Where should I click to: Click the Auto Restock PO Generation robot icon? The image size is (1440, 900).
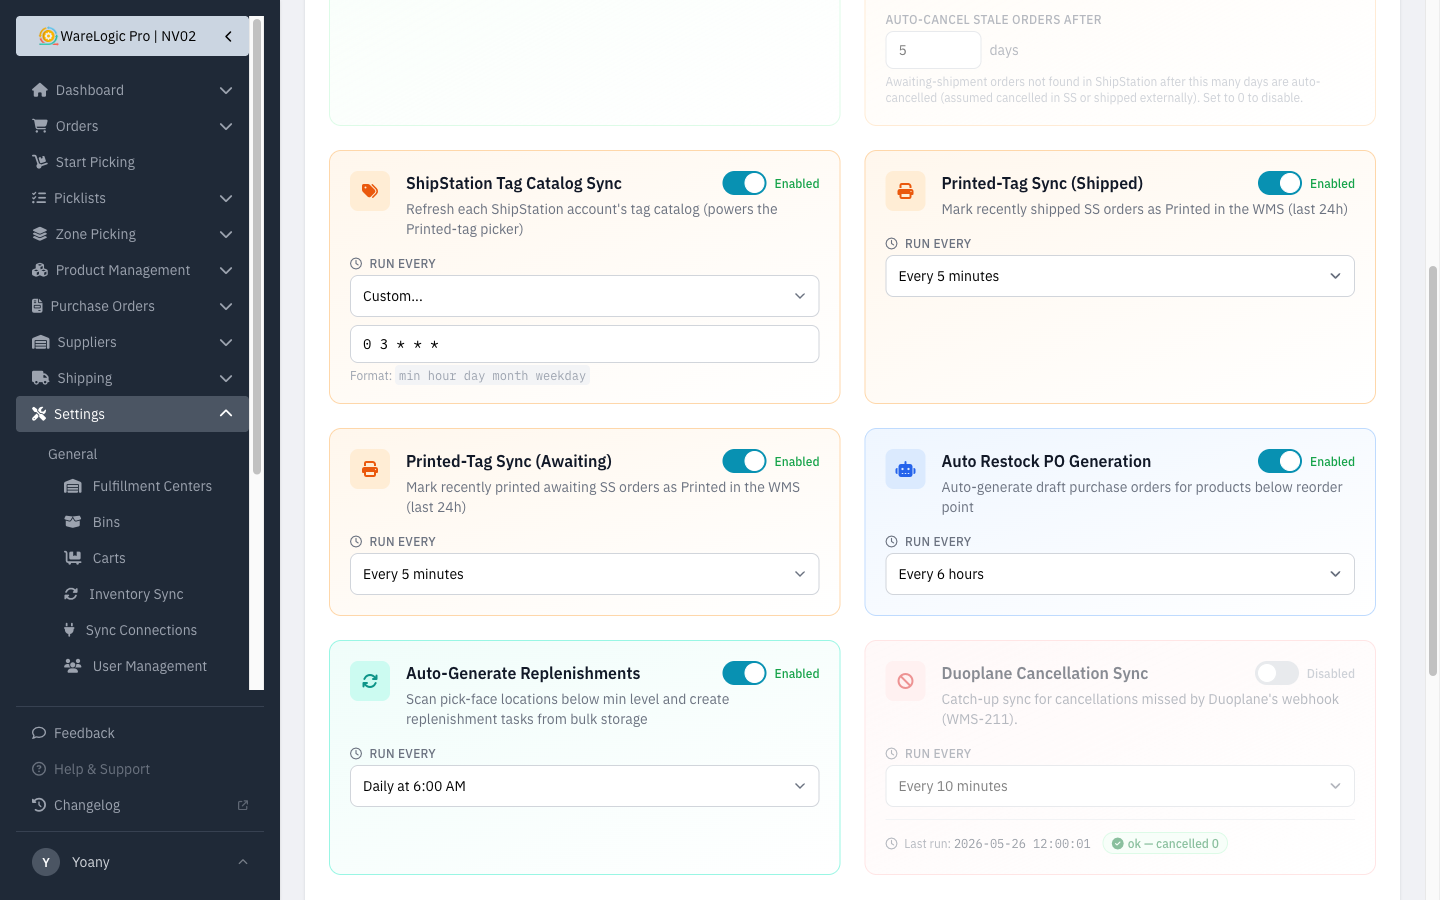[x=905, y=469]
